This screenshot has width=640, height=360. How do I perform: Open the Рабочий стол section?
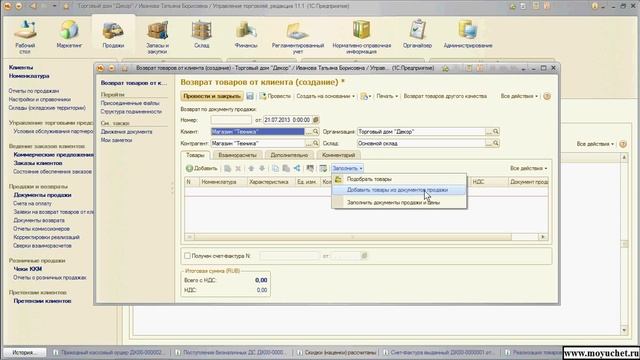point(25,38)
